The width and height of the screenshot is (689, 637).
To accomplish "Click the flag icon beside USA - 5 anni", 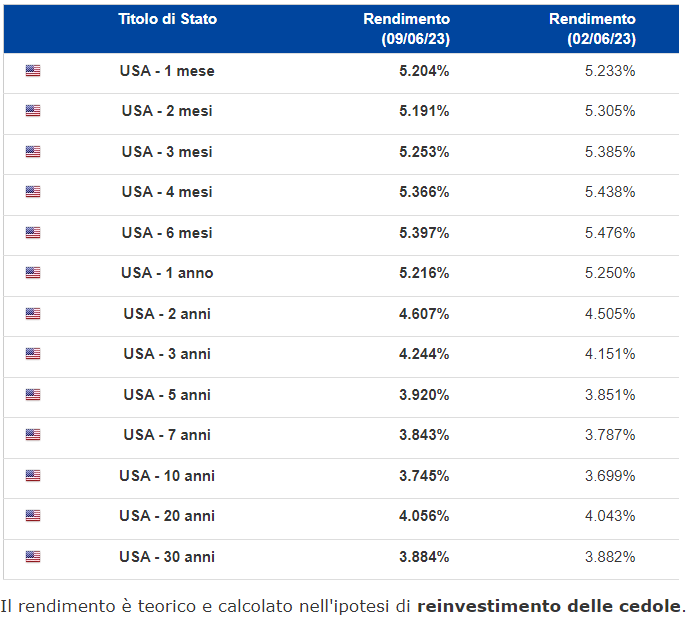I will [x=33, y=395].
